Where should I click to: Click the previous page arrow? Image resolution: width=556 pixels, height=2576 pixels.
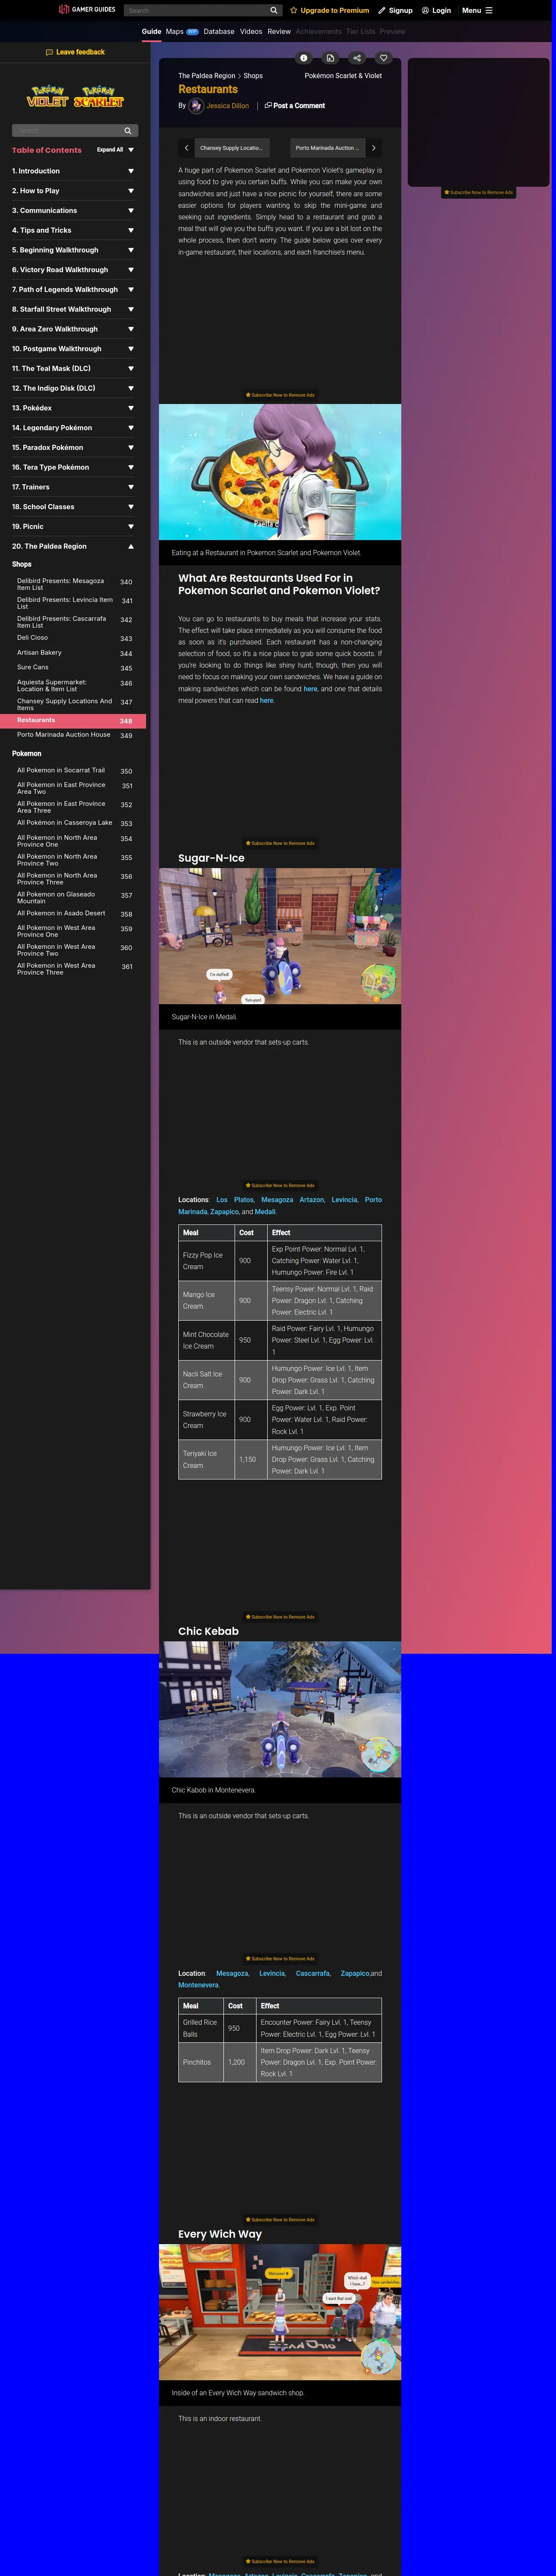coord(186,148)
